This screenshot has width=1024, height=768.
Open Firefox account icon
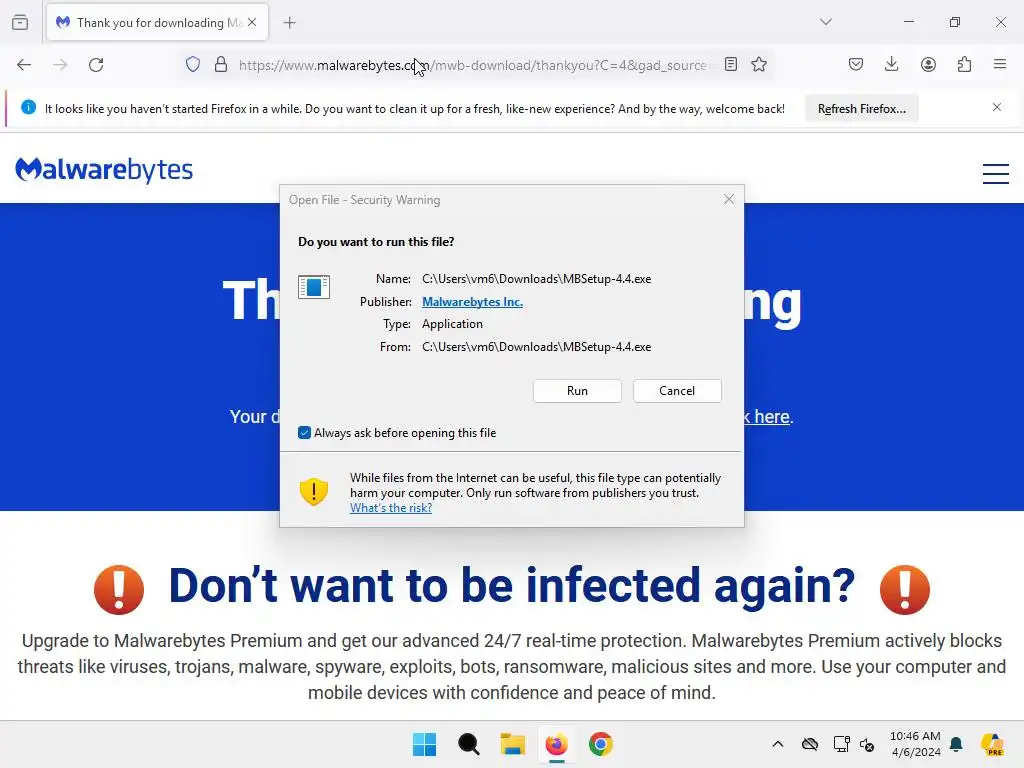pos(928,64)
